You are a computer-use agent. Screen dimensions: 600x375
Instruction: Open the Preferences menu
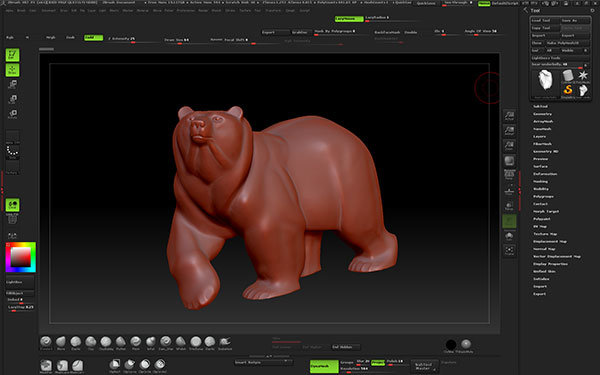[x=186, y=11]
